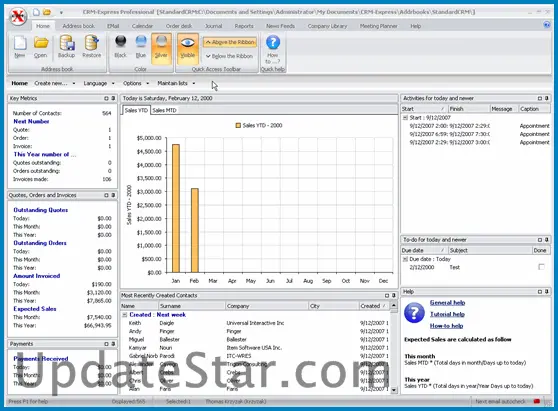Maximize the Quotes, Orders and Invoices panel
The height and width of the screenshot is (411, 558).
click(106, 195)
